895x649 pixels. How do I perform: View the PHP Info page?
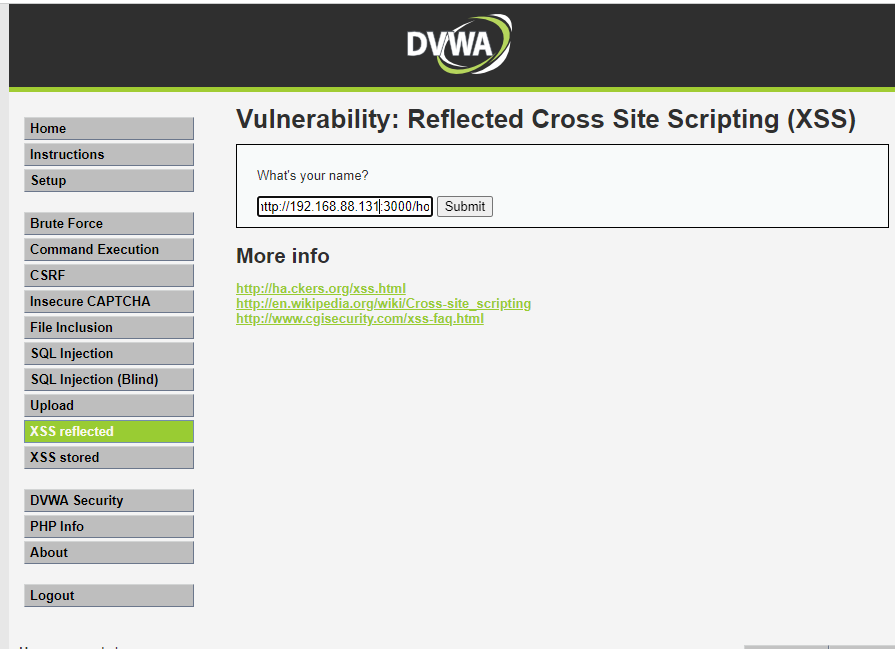[108, 526]
